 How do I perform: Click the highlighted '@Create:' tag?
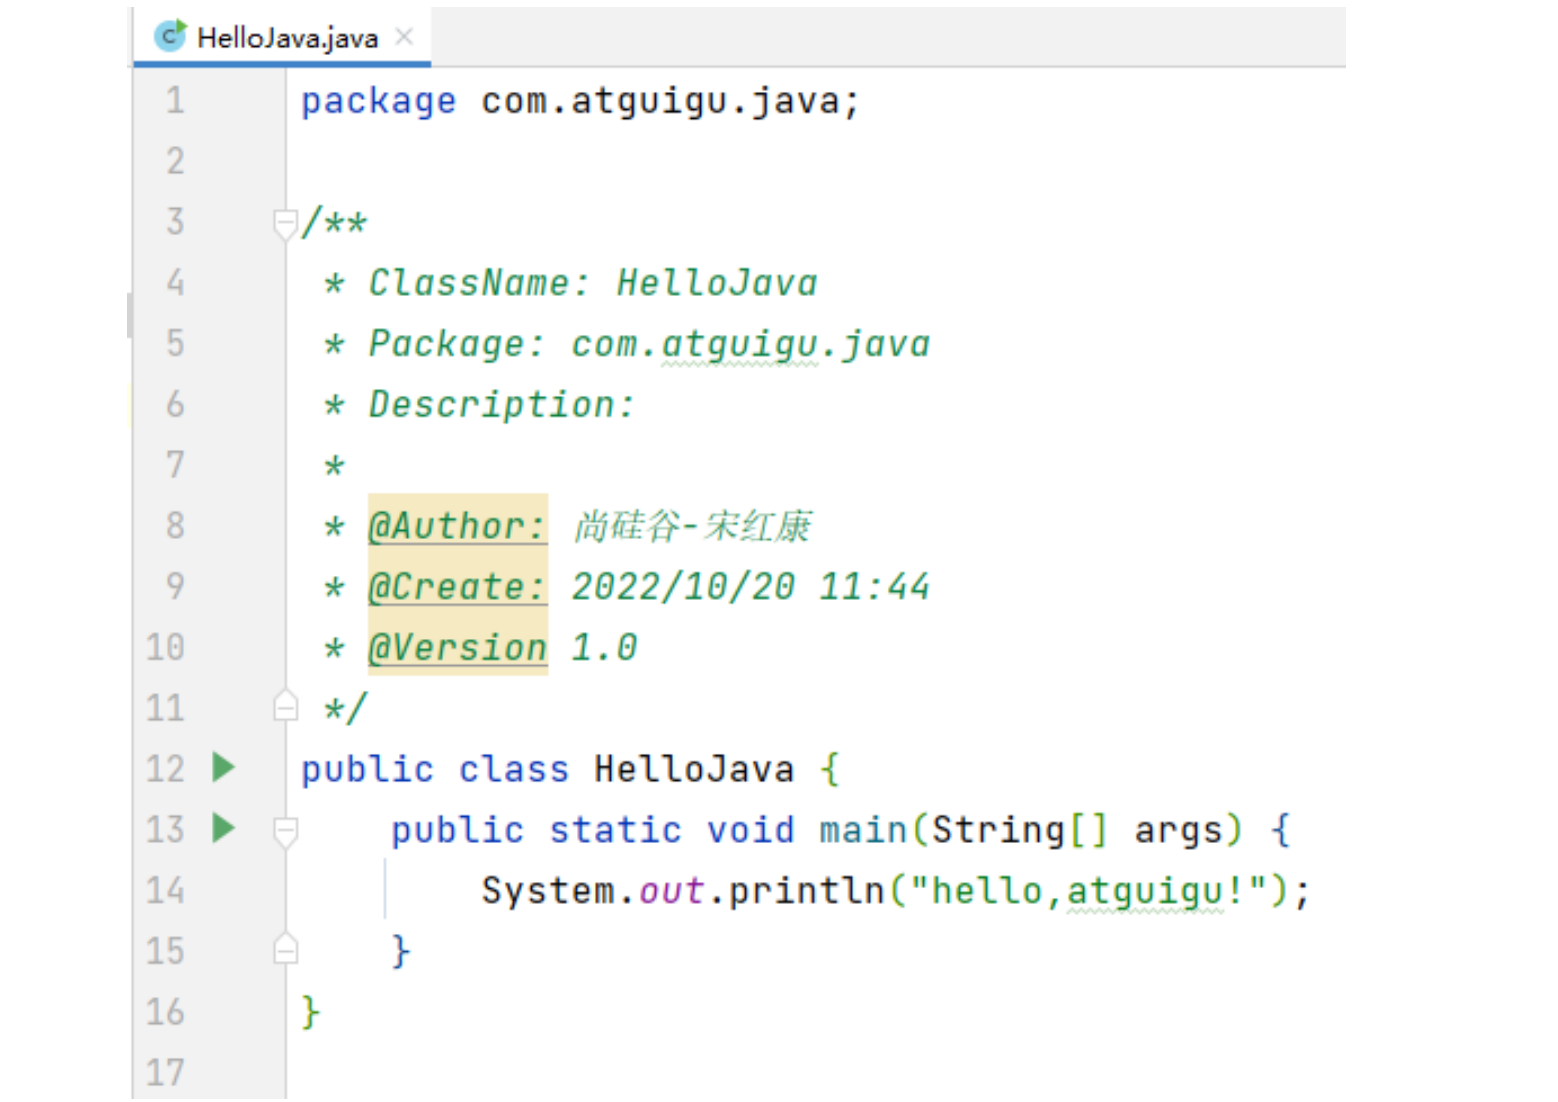pos(458,587)
